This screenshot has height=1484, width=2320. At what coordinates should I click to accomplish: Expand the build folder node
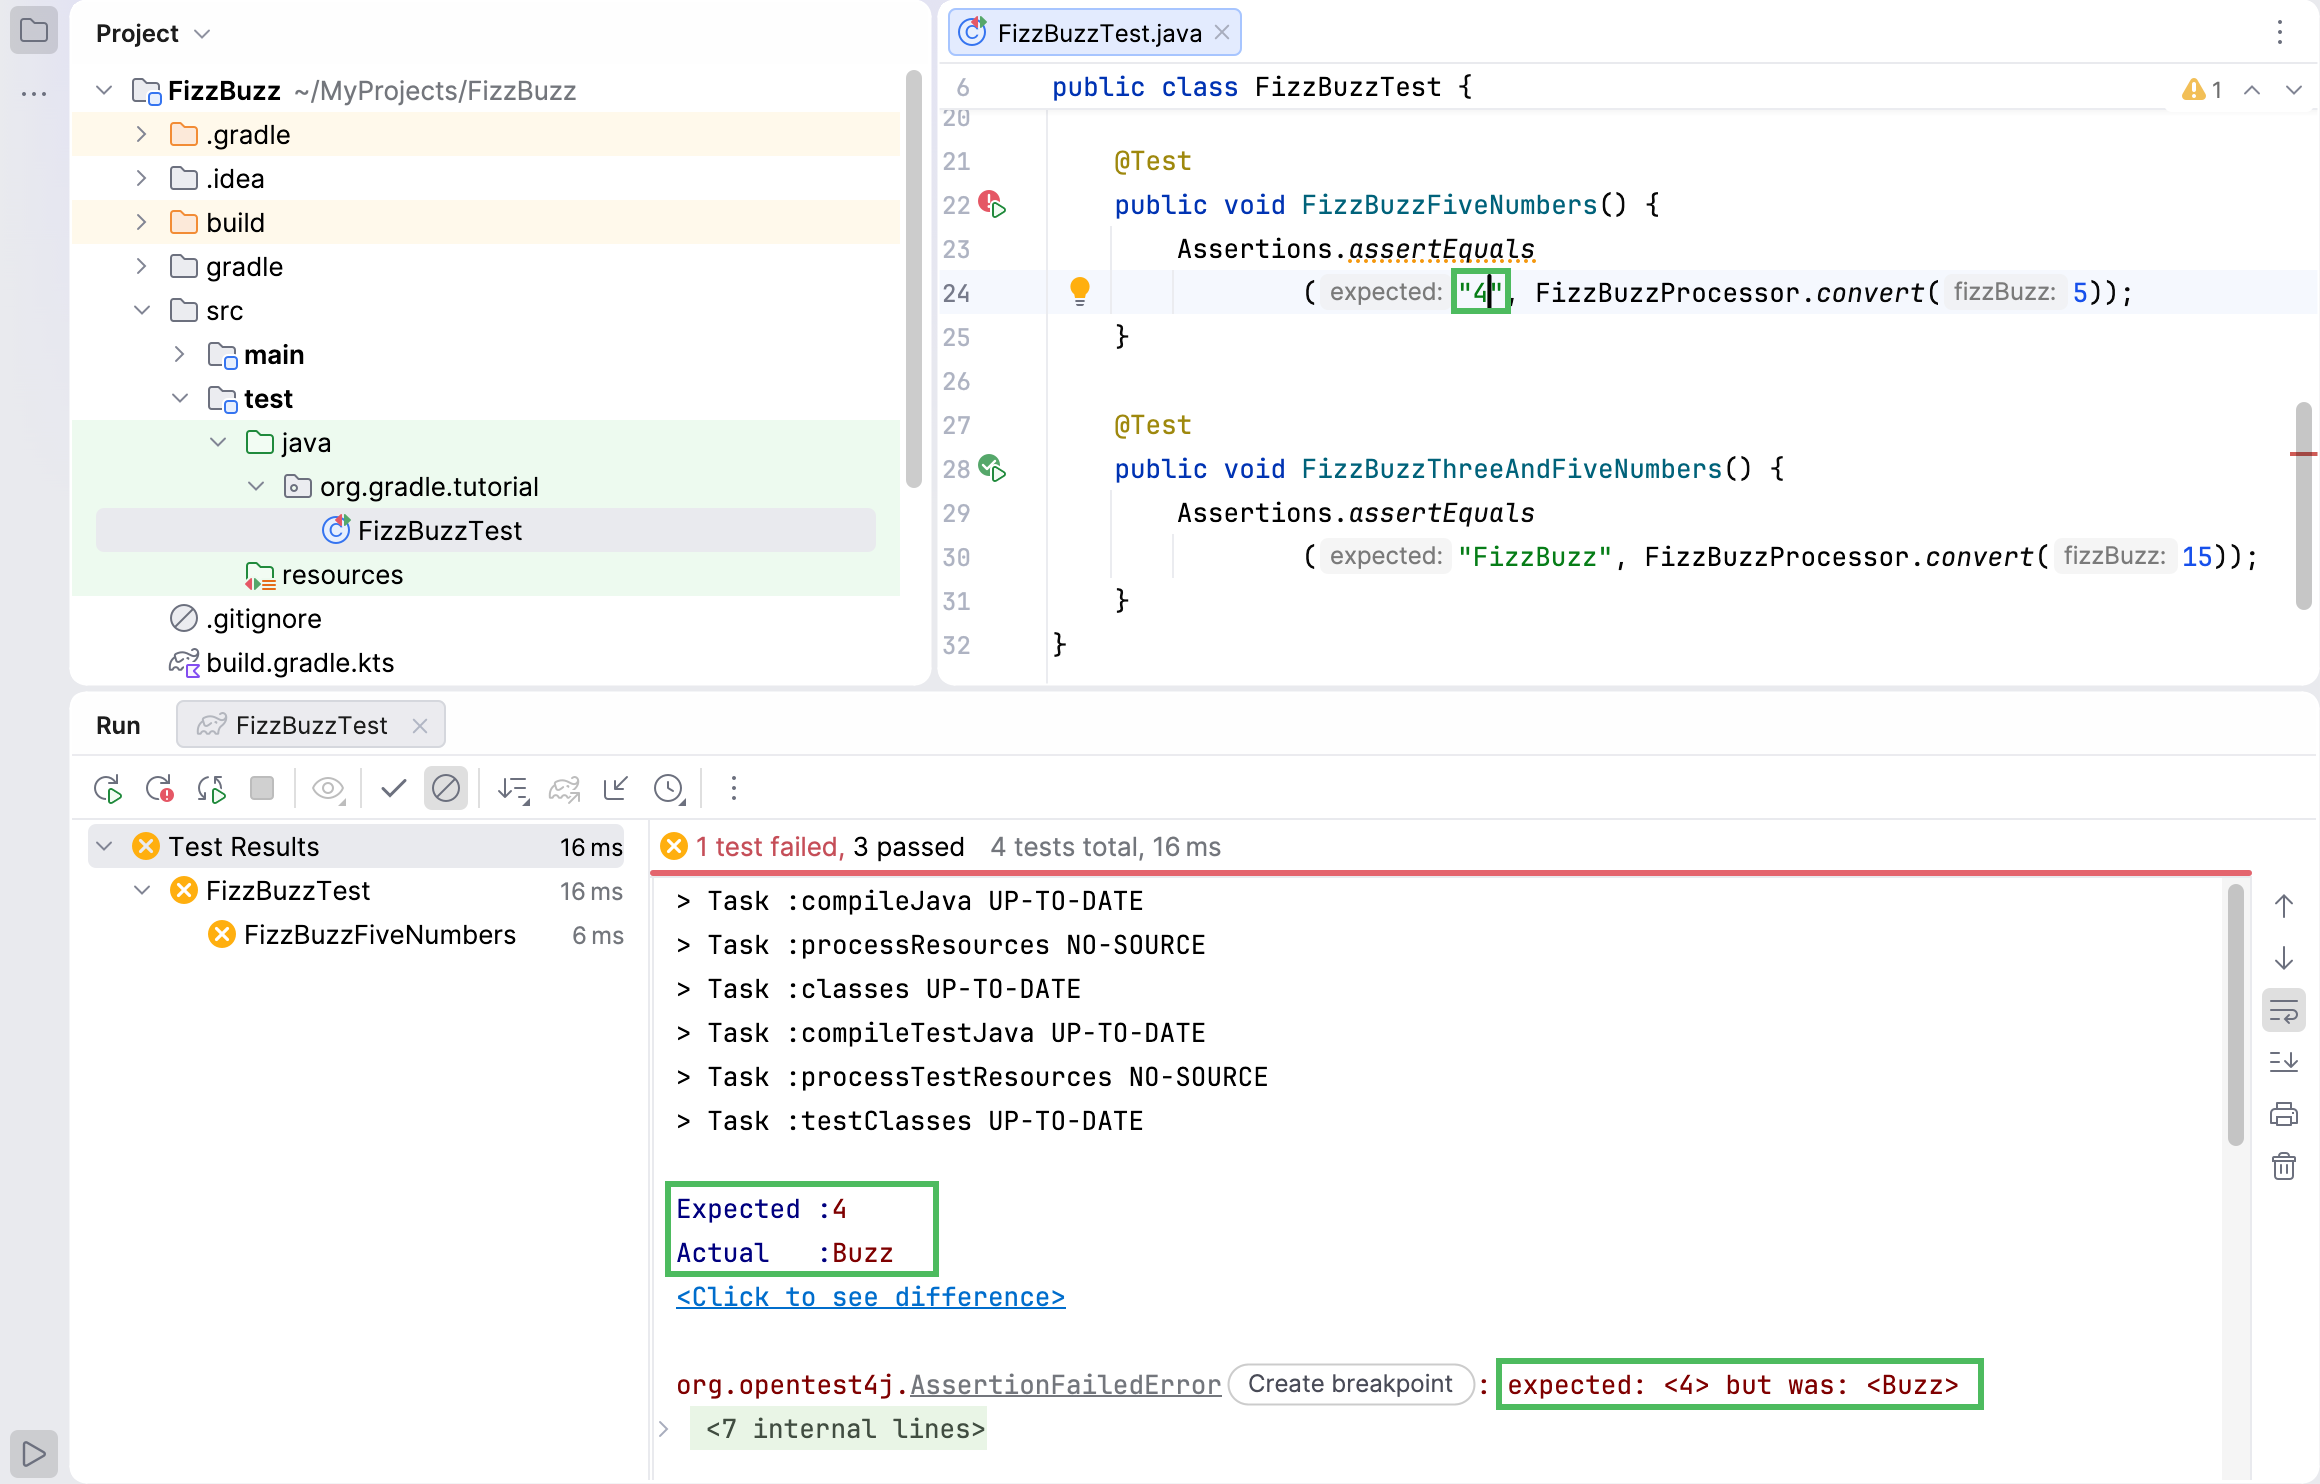[x=141, y=222]
